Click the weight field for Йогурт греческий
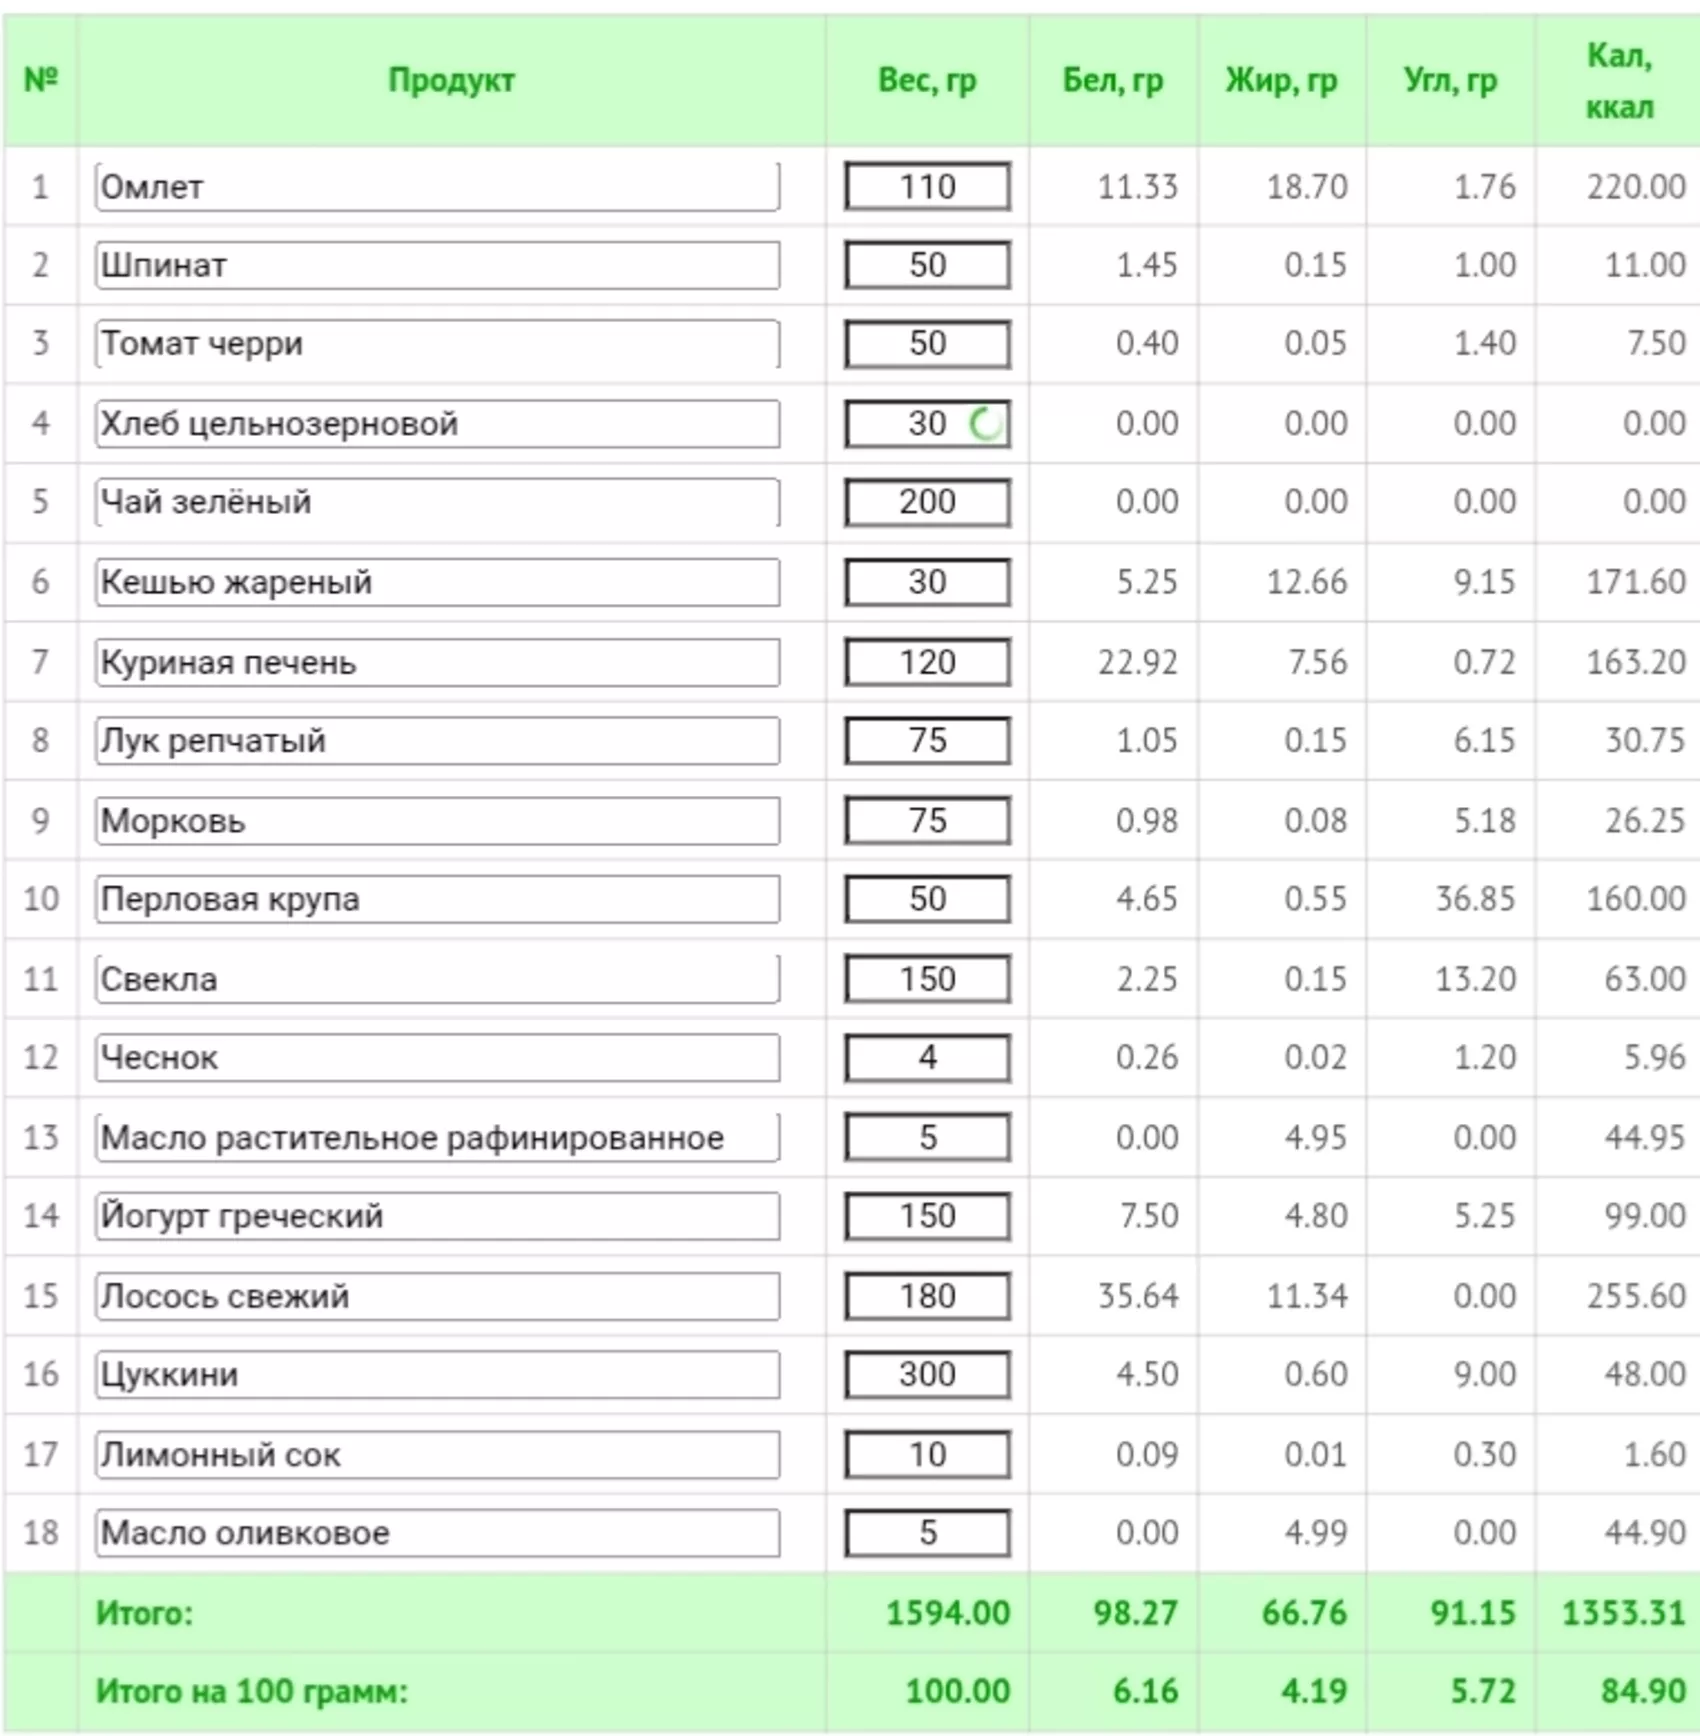This screenshot has height=1736, width=1700. (x=927, y=1216)
